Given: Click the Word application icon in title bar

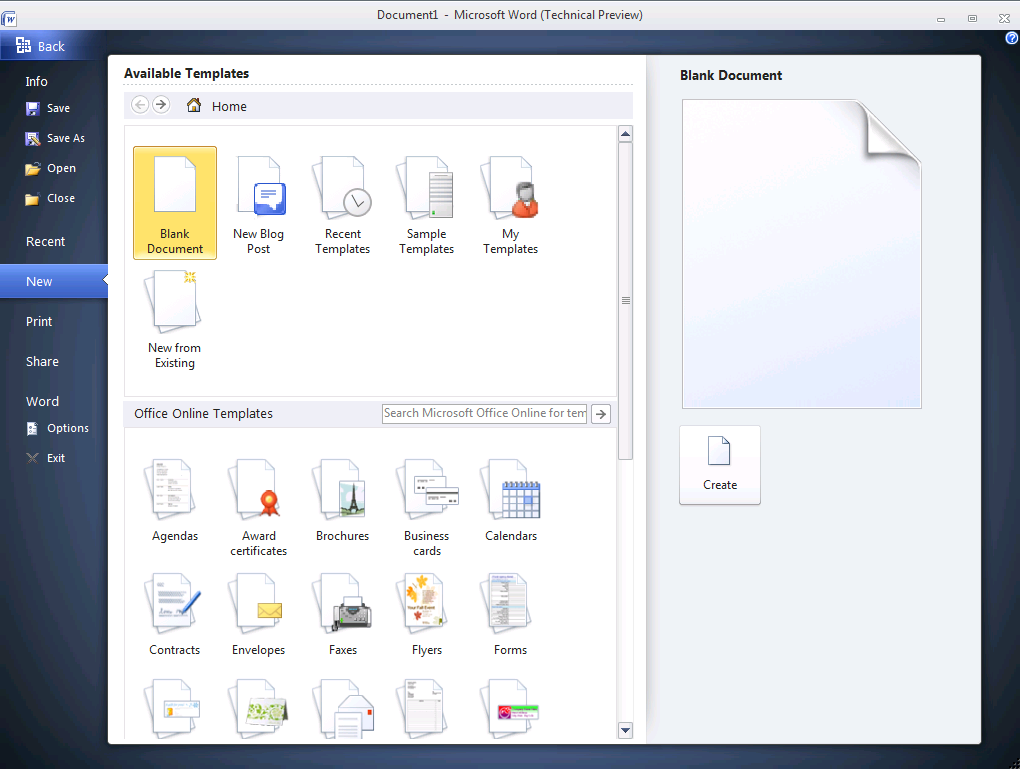Looking at the screenshot, I should coord(8,18).
